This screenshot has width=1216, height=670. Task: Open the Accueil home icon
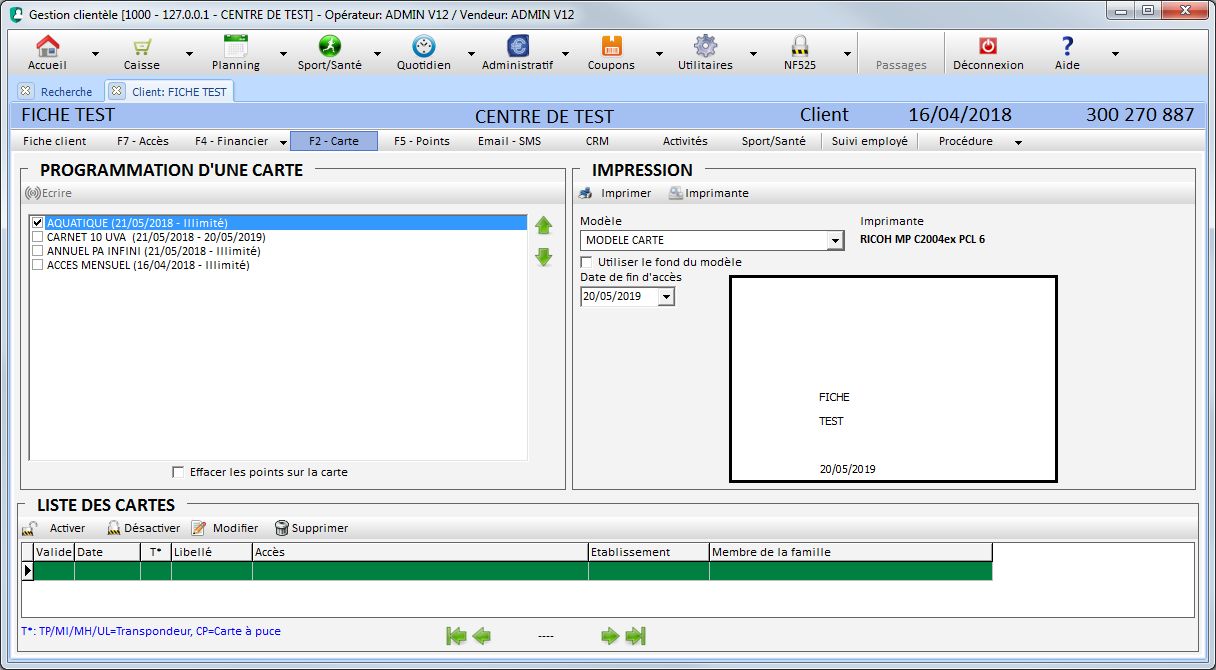point(47,47)
